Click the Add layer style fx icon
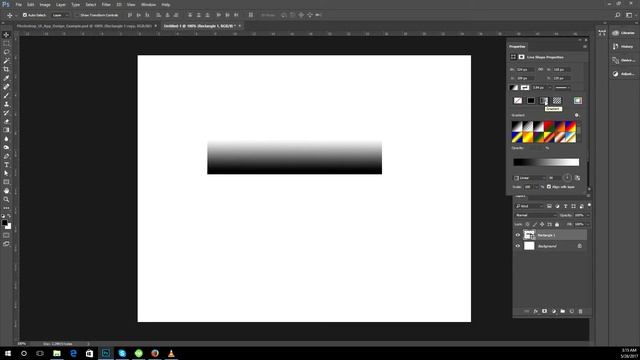This screenshot has width=640, height=360. [536, 311]
